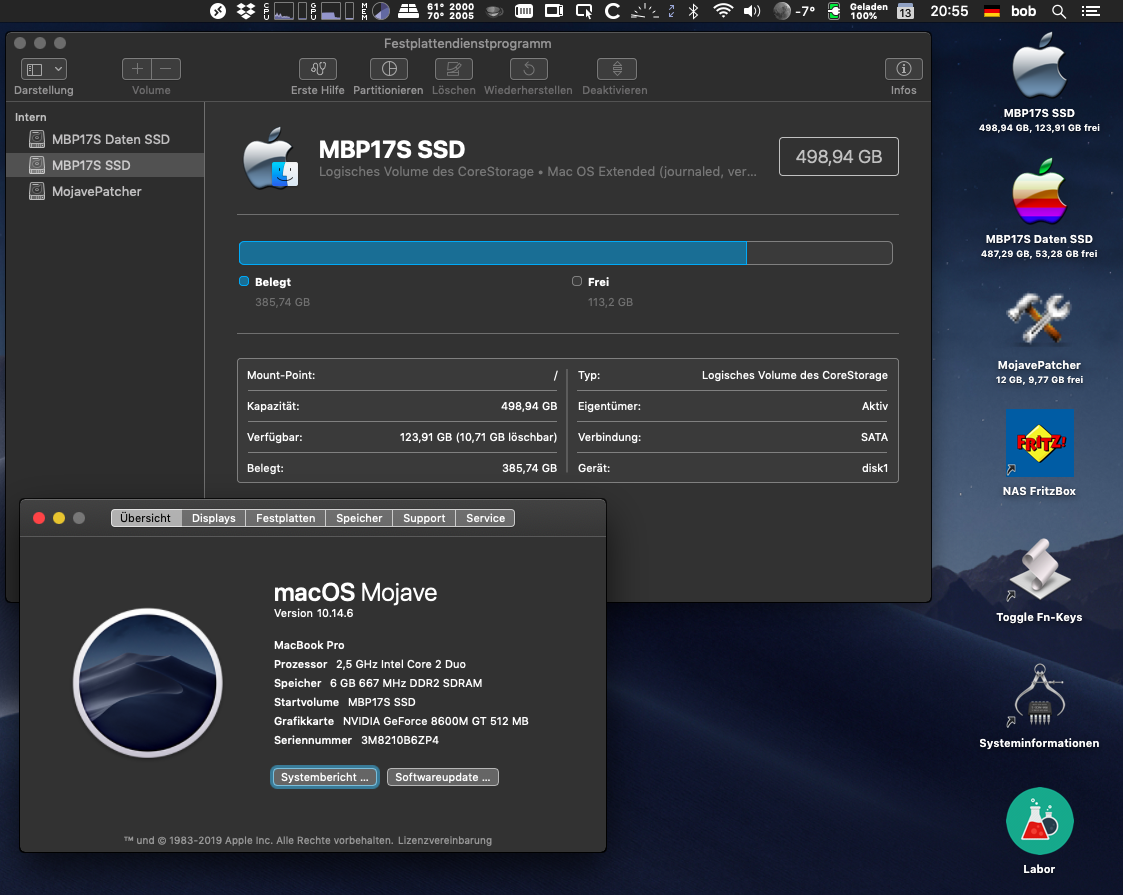Run Erste Hilfe on the selected volume
This screenshot has width=1123, height=895.
point(317,69)
